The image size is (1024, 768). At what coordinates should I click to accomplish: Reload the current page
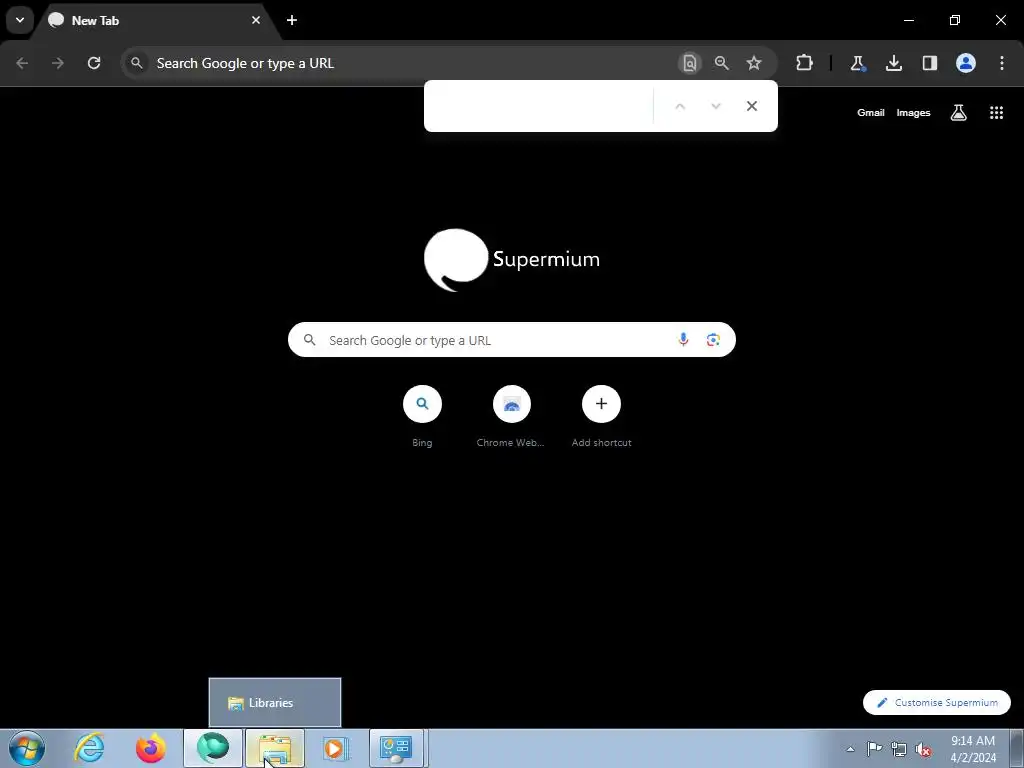coord(94,63)
